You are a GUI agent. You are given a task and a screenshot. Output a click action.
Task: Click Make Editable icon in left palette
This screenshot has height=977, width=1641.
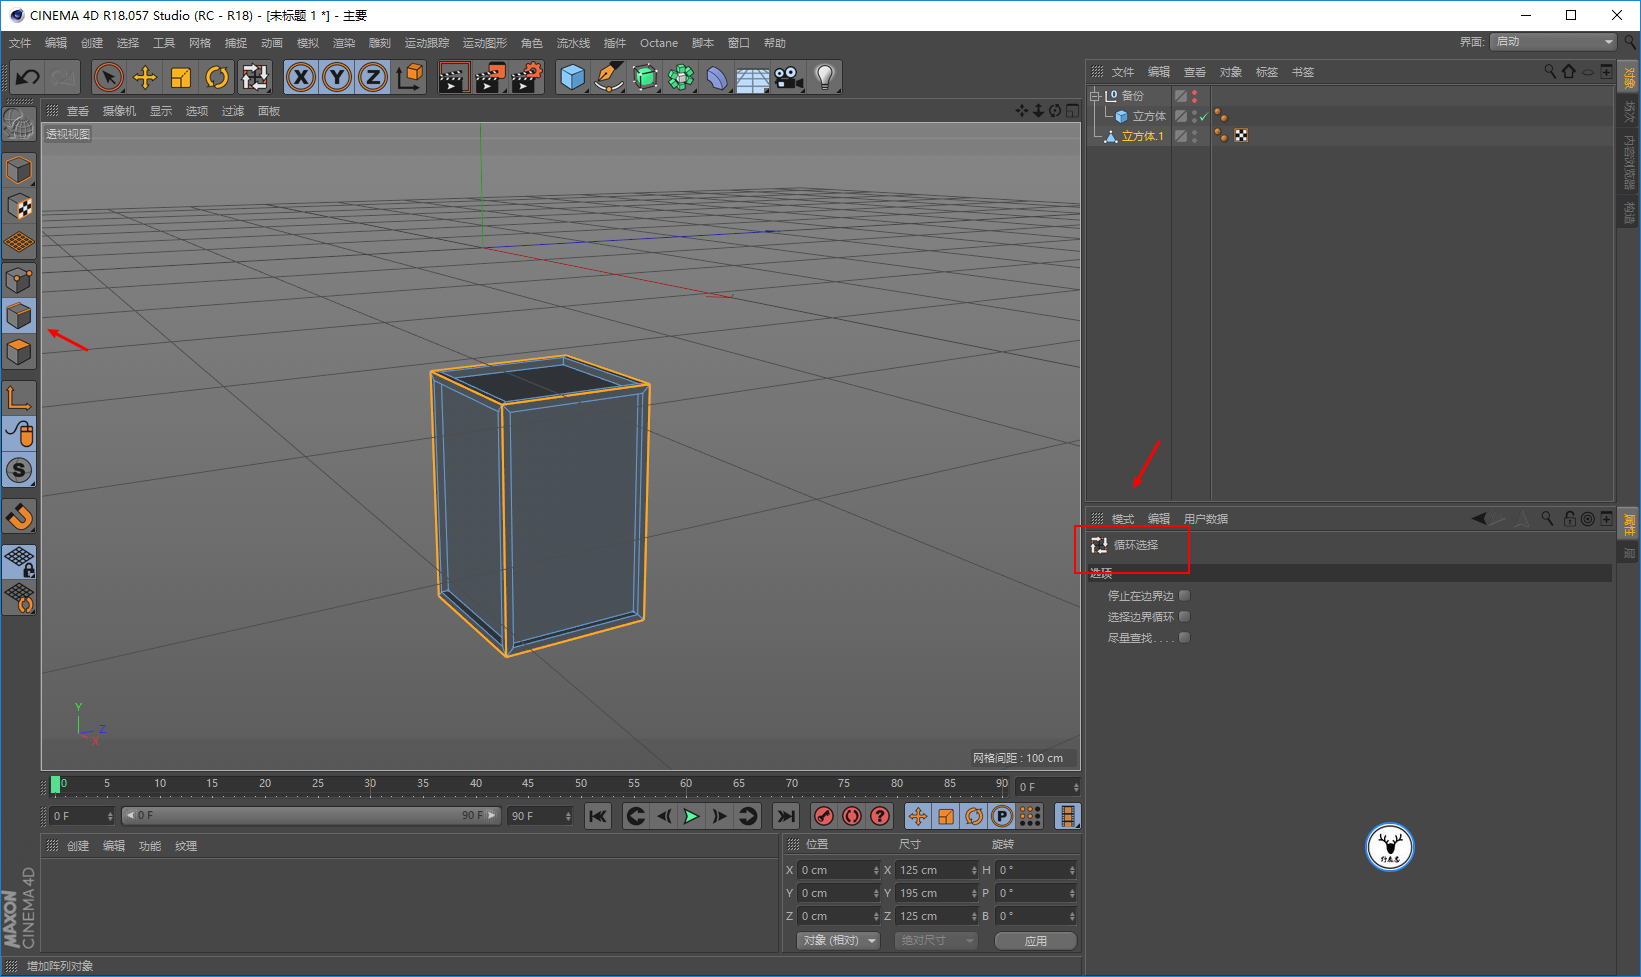tap(19, 124)
